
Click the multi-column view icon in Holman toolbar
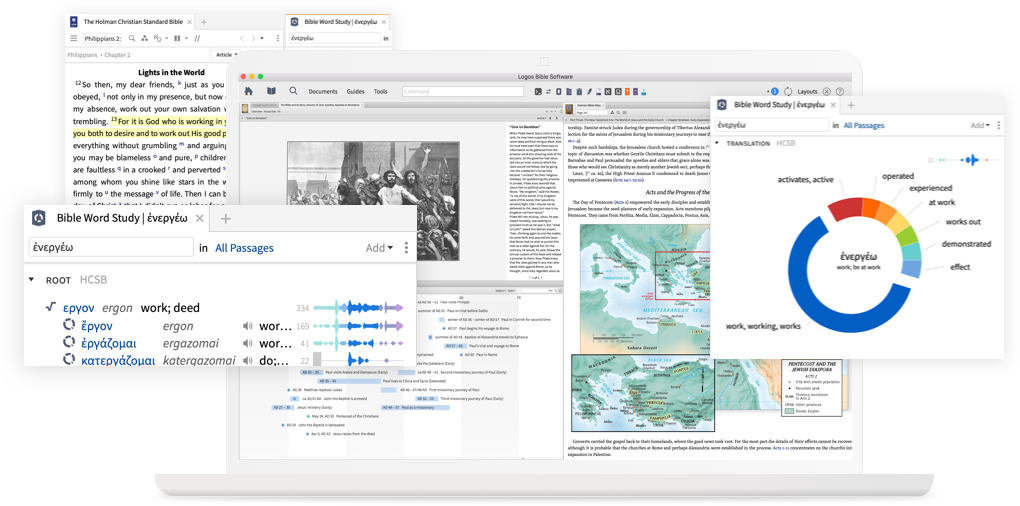176,38
